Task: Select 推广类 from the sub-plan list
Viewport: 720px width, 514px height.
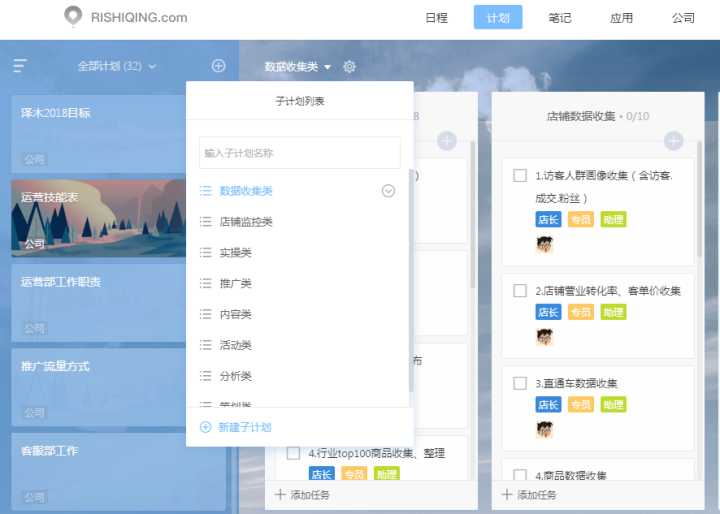Action: [x=236, y=284]
